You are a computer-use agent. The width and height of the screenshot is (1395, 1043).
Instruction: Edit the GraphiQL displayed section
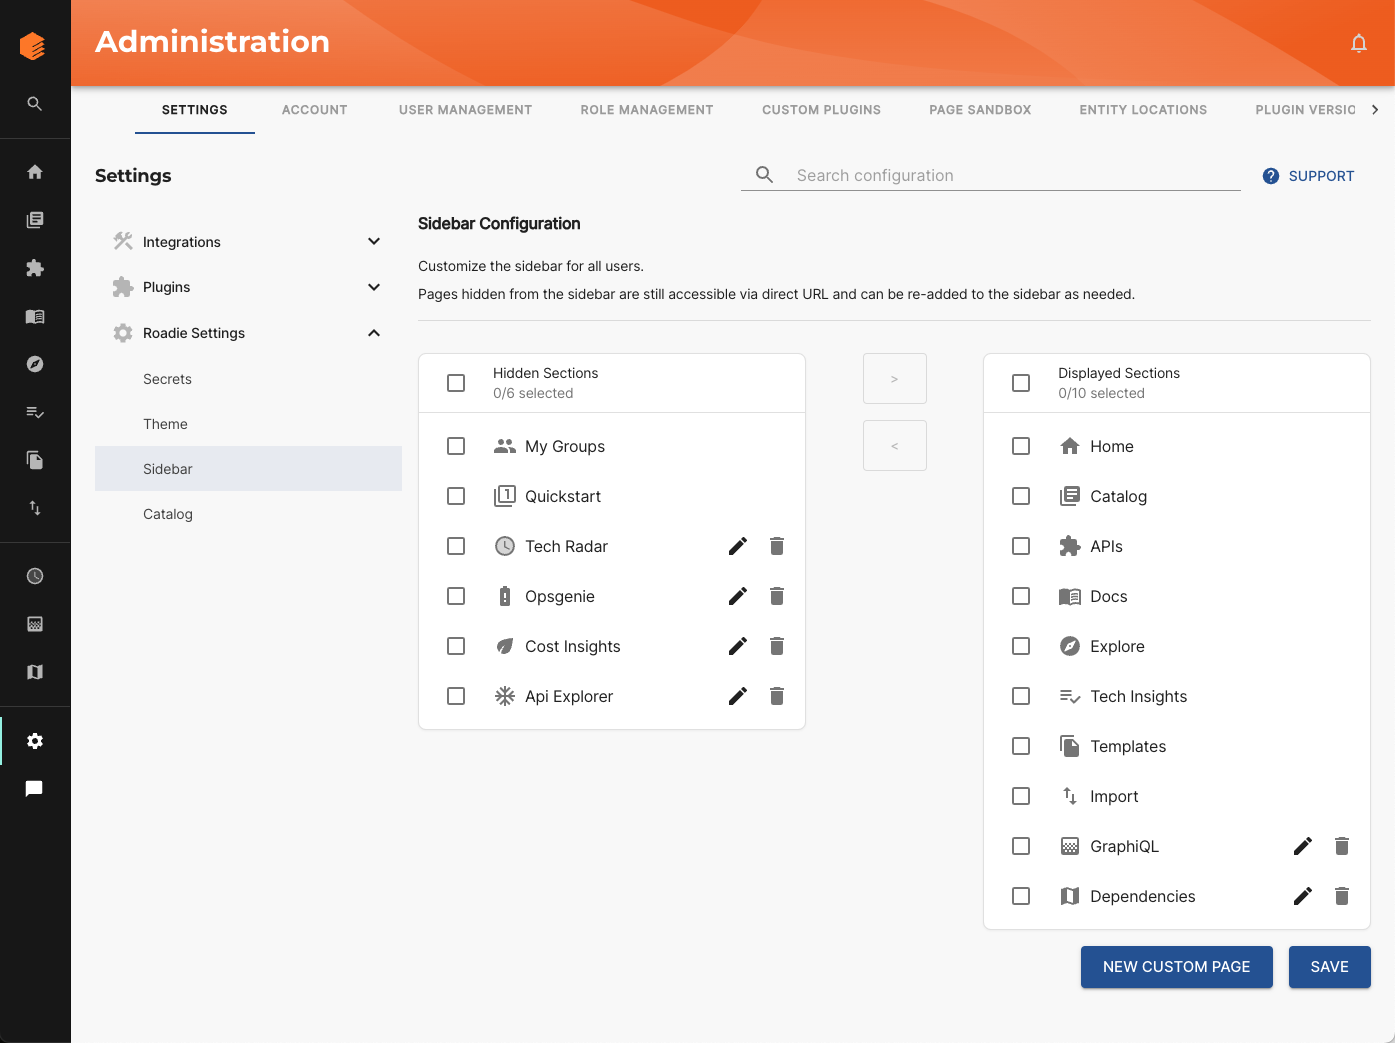[1303, 846]
